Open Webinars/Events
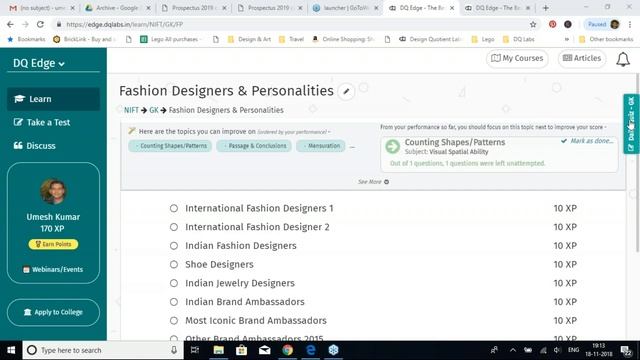The image size is (640, 360). point(53,269)
